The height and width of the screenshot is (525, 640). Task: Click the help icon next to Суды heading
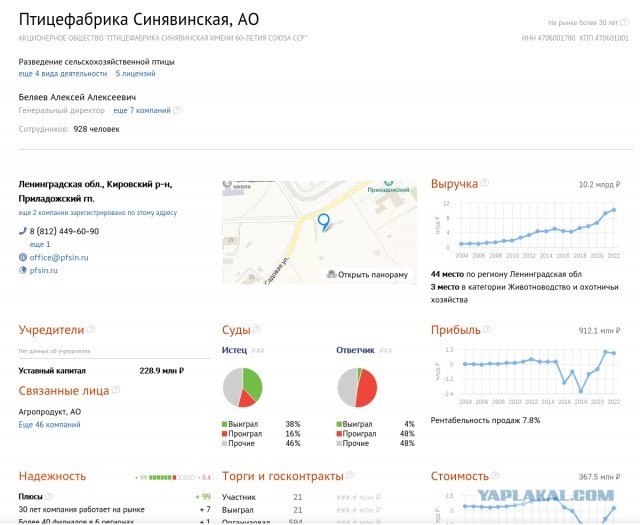(x=257, y=329)
